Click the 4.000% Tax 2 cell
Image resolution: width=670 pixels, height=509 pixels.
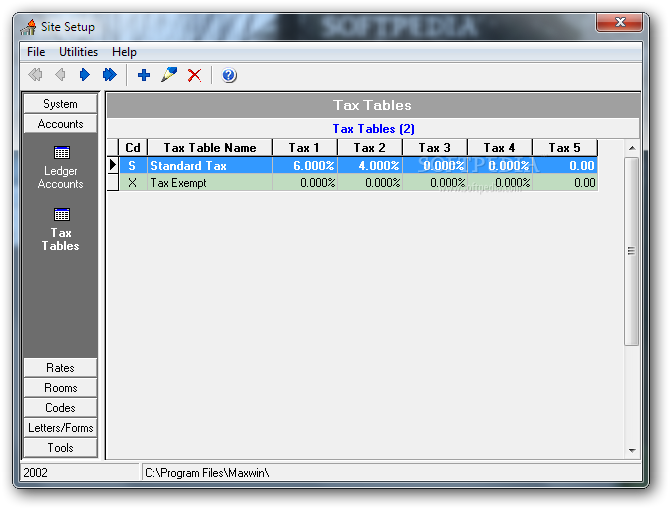pos(370,165)
